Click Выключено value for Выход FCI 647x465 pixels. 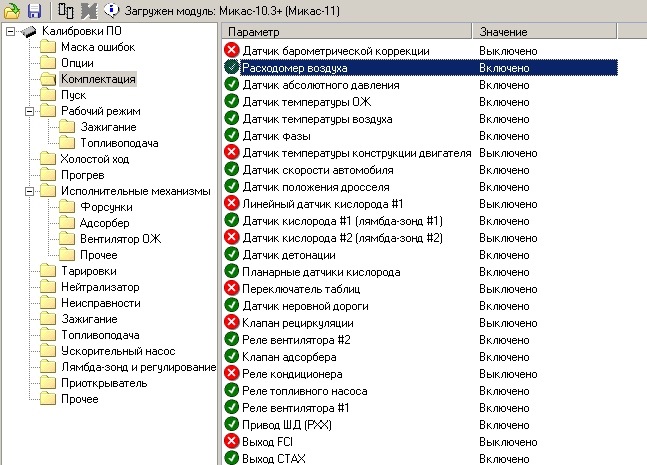[508, 442]
